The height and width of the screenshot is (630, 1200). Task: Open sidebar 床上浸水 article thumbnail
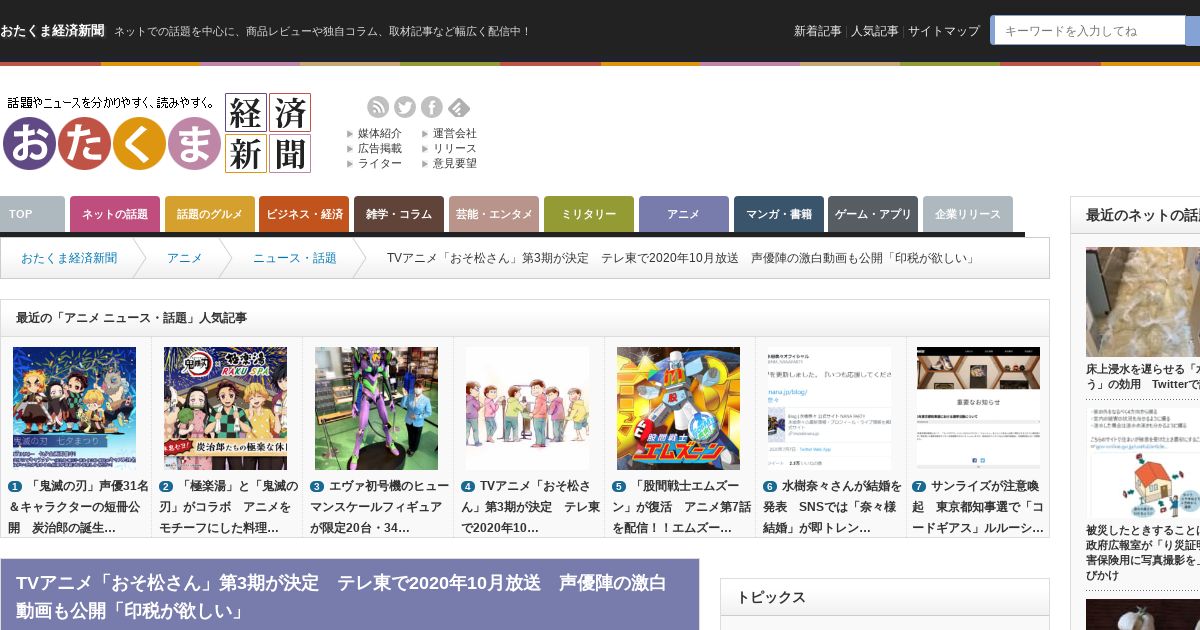1143,302
